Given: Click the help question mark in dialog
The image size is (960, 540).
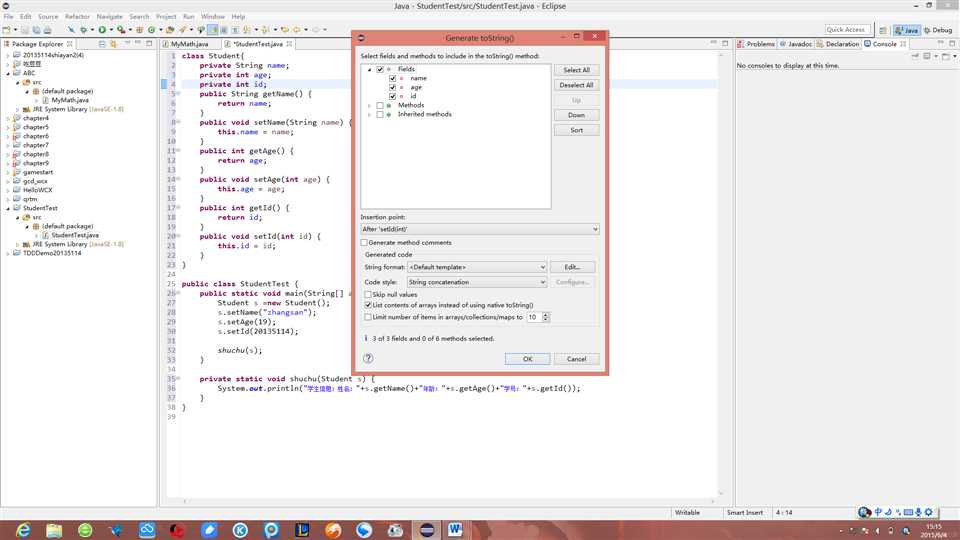Looking at the screenshot, I should click(x=368, y=358).
